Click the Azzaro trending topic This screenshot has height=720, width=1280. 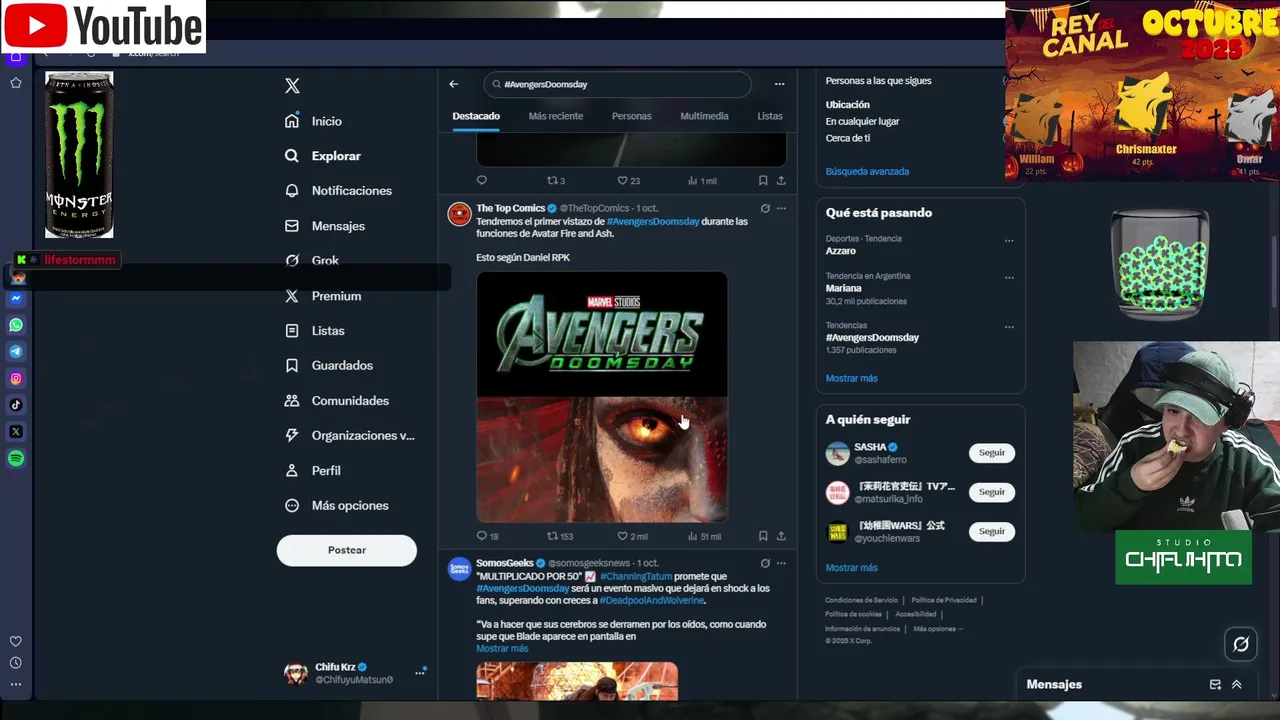[x=840, y=251]
